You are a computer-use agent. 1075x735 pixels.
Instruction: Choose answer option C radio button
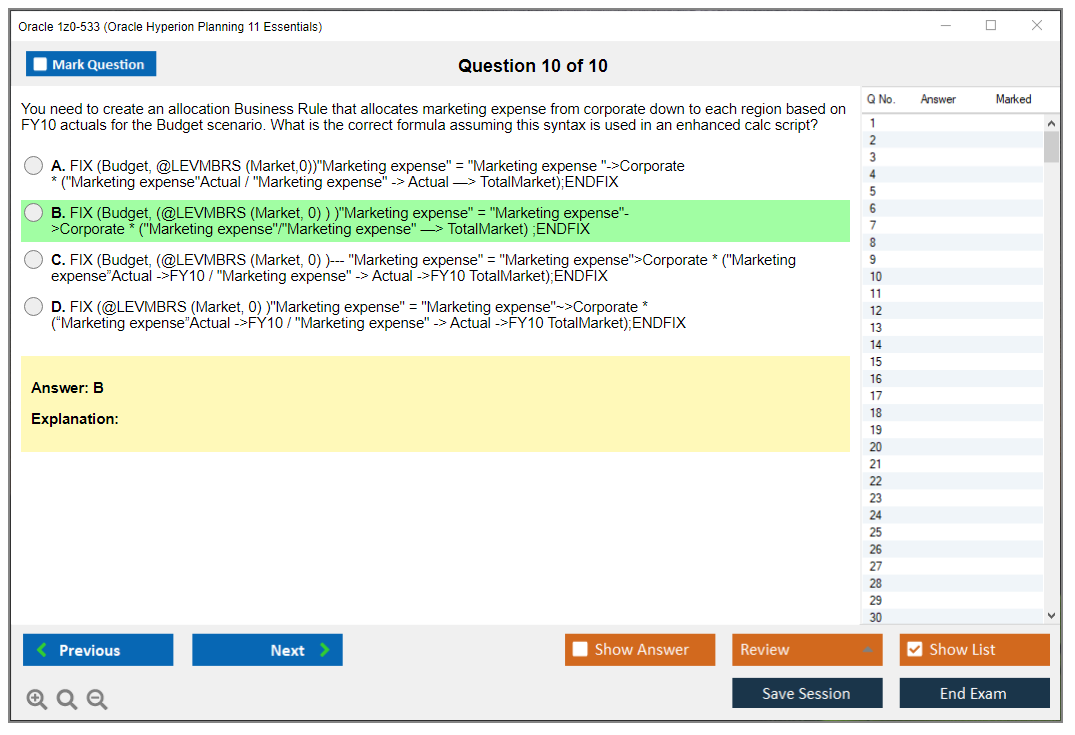(x=34, y=260)
